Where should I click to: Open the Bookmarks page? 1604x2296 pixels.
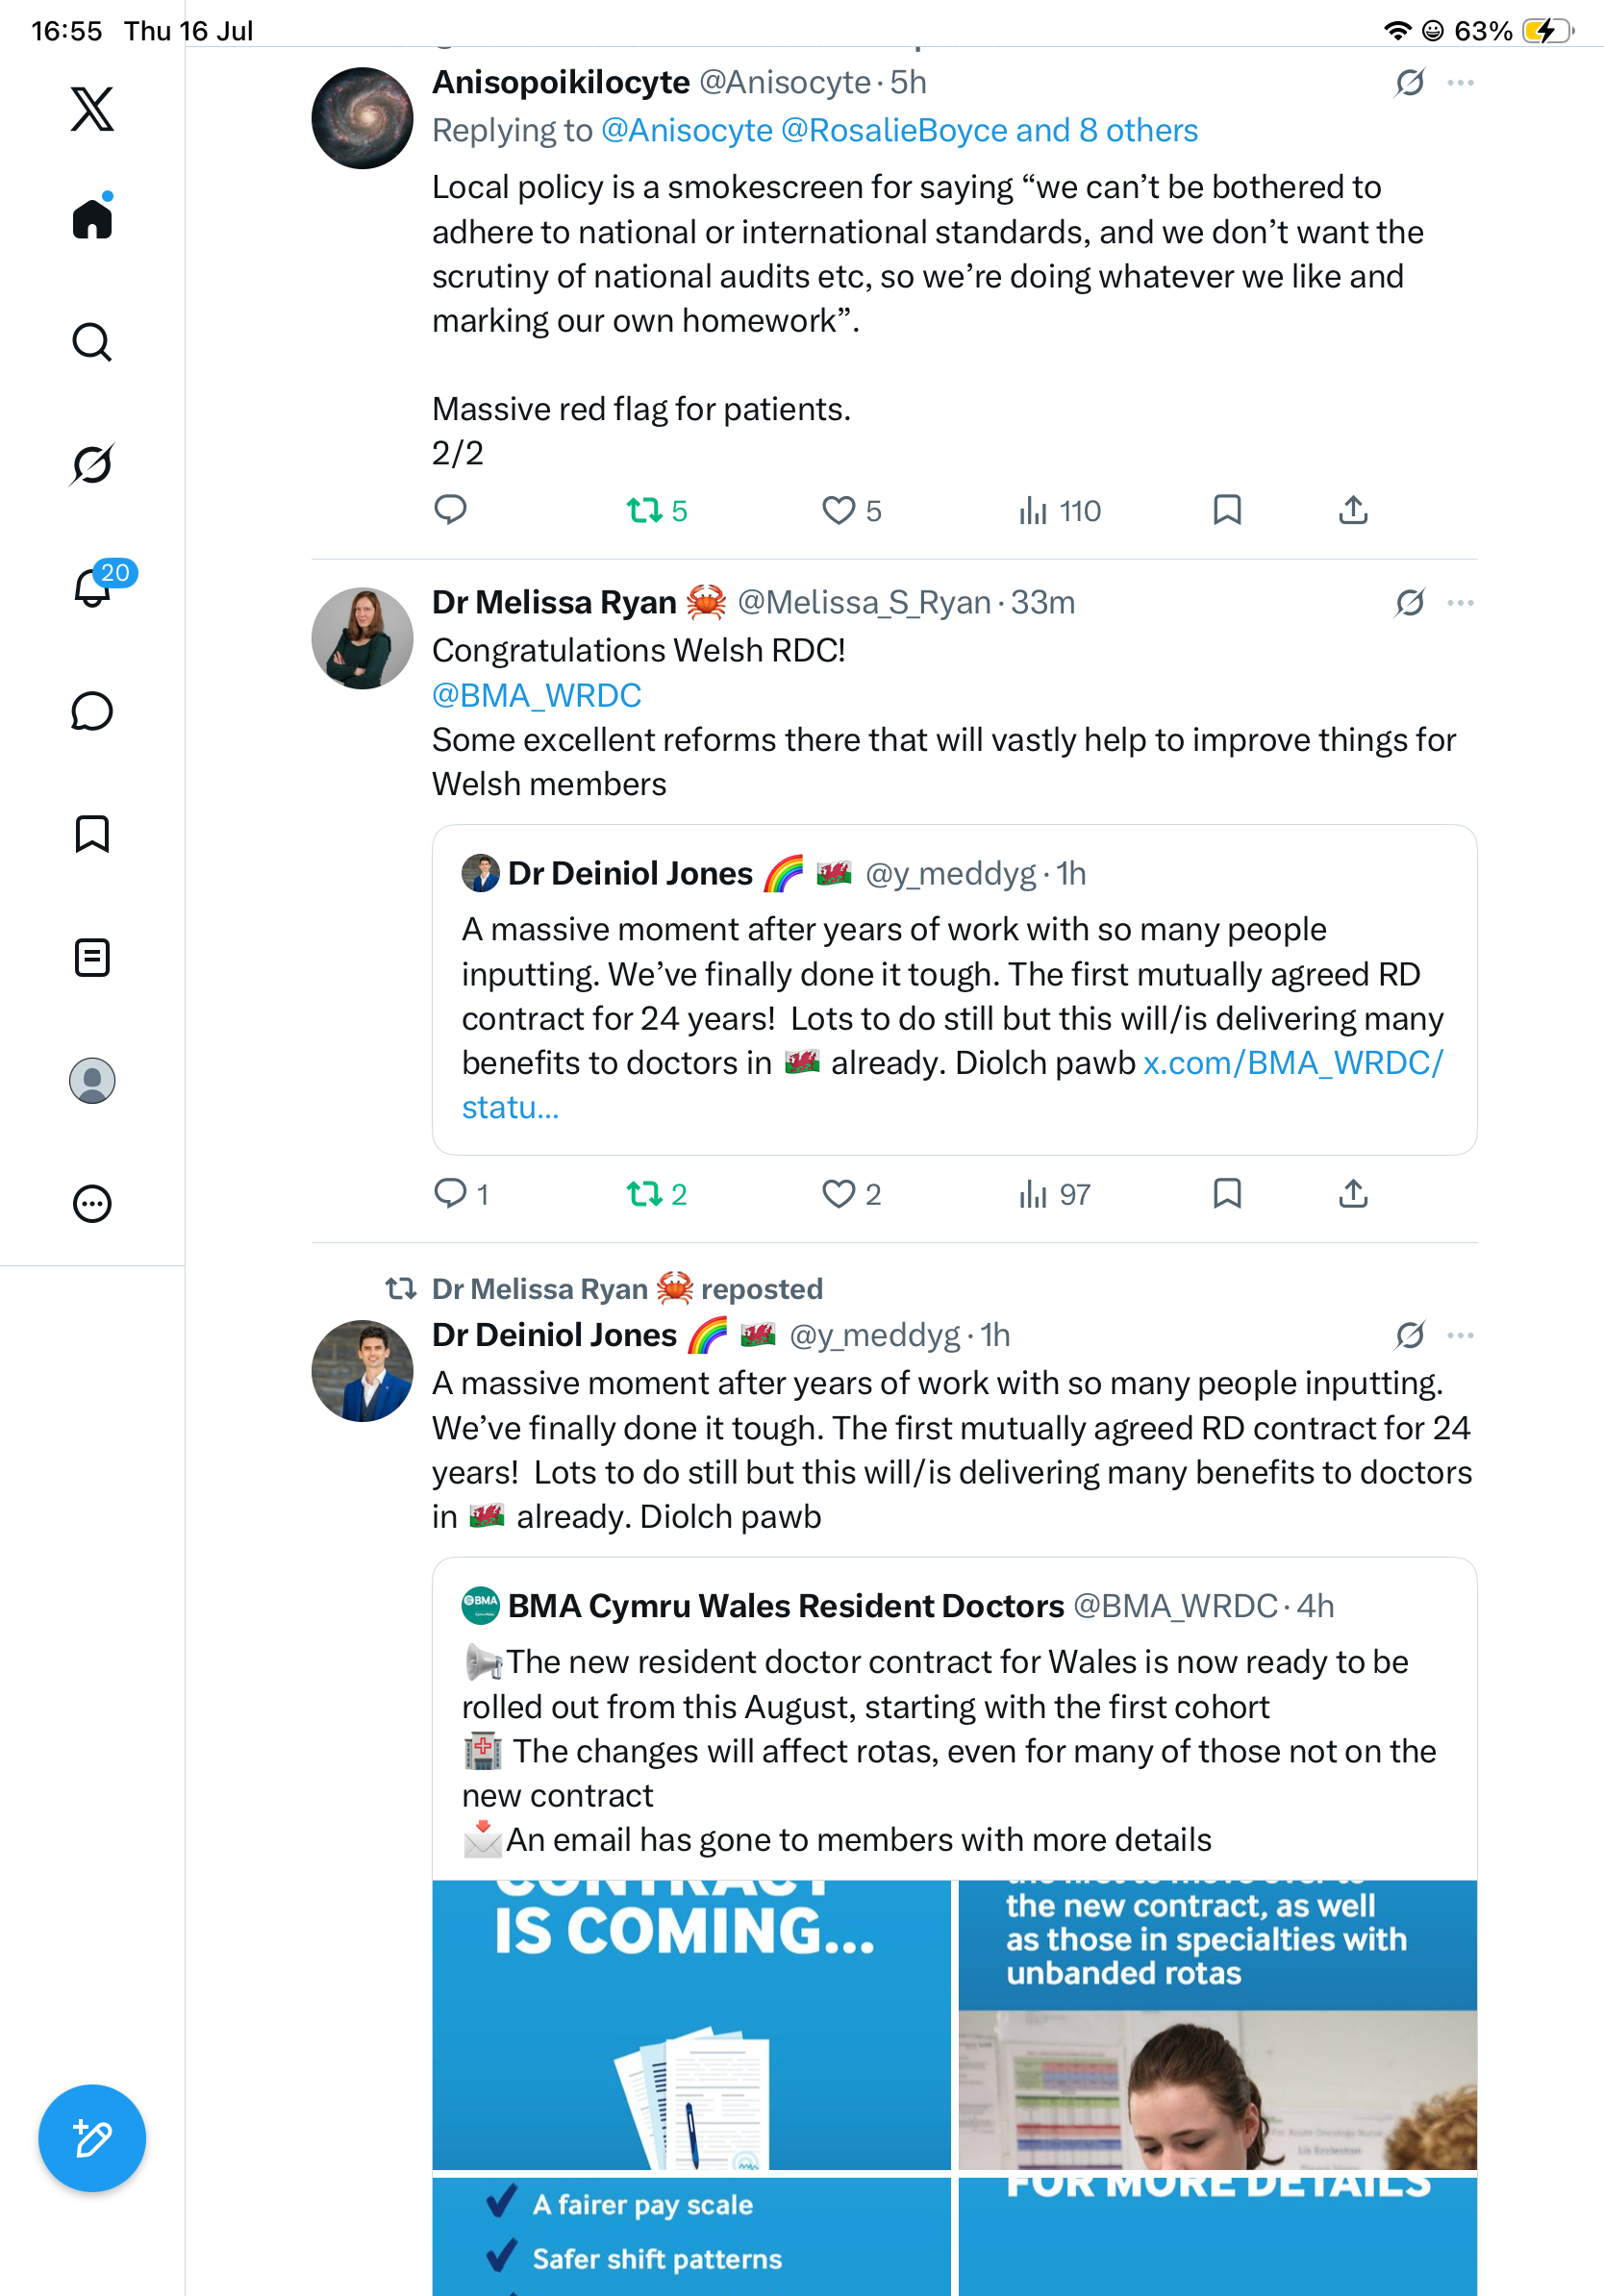(x=92, y=833)
